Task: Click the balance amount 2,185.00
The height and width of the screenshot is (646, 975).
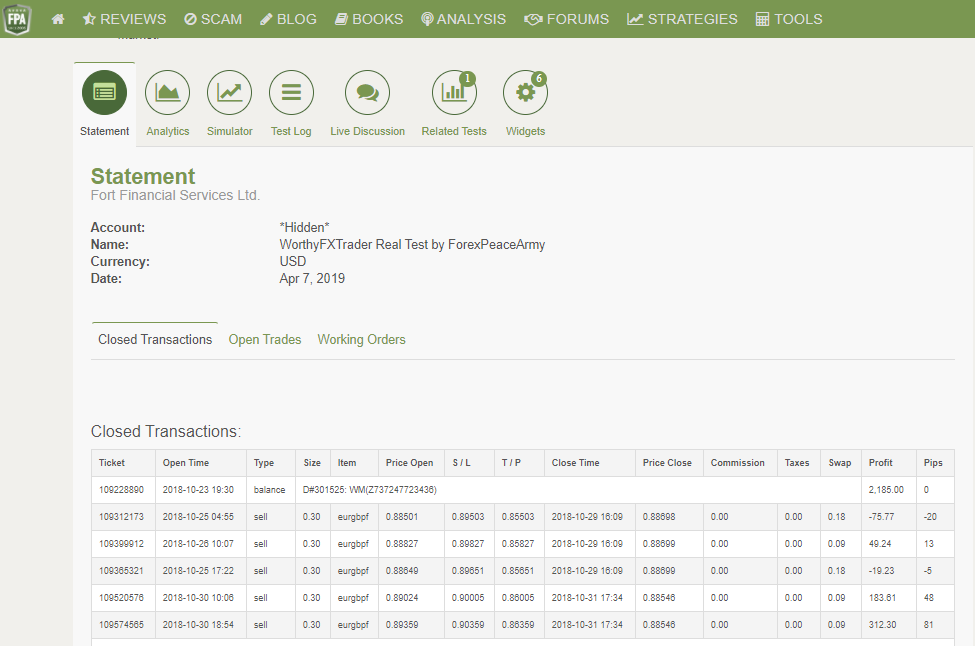Action: pos(886,490)
